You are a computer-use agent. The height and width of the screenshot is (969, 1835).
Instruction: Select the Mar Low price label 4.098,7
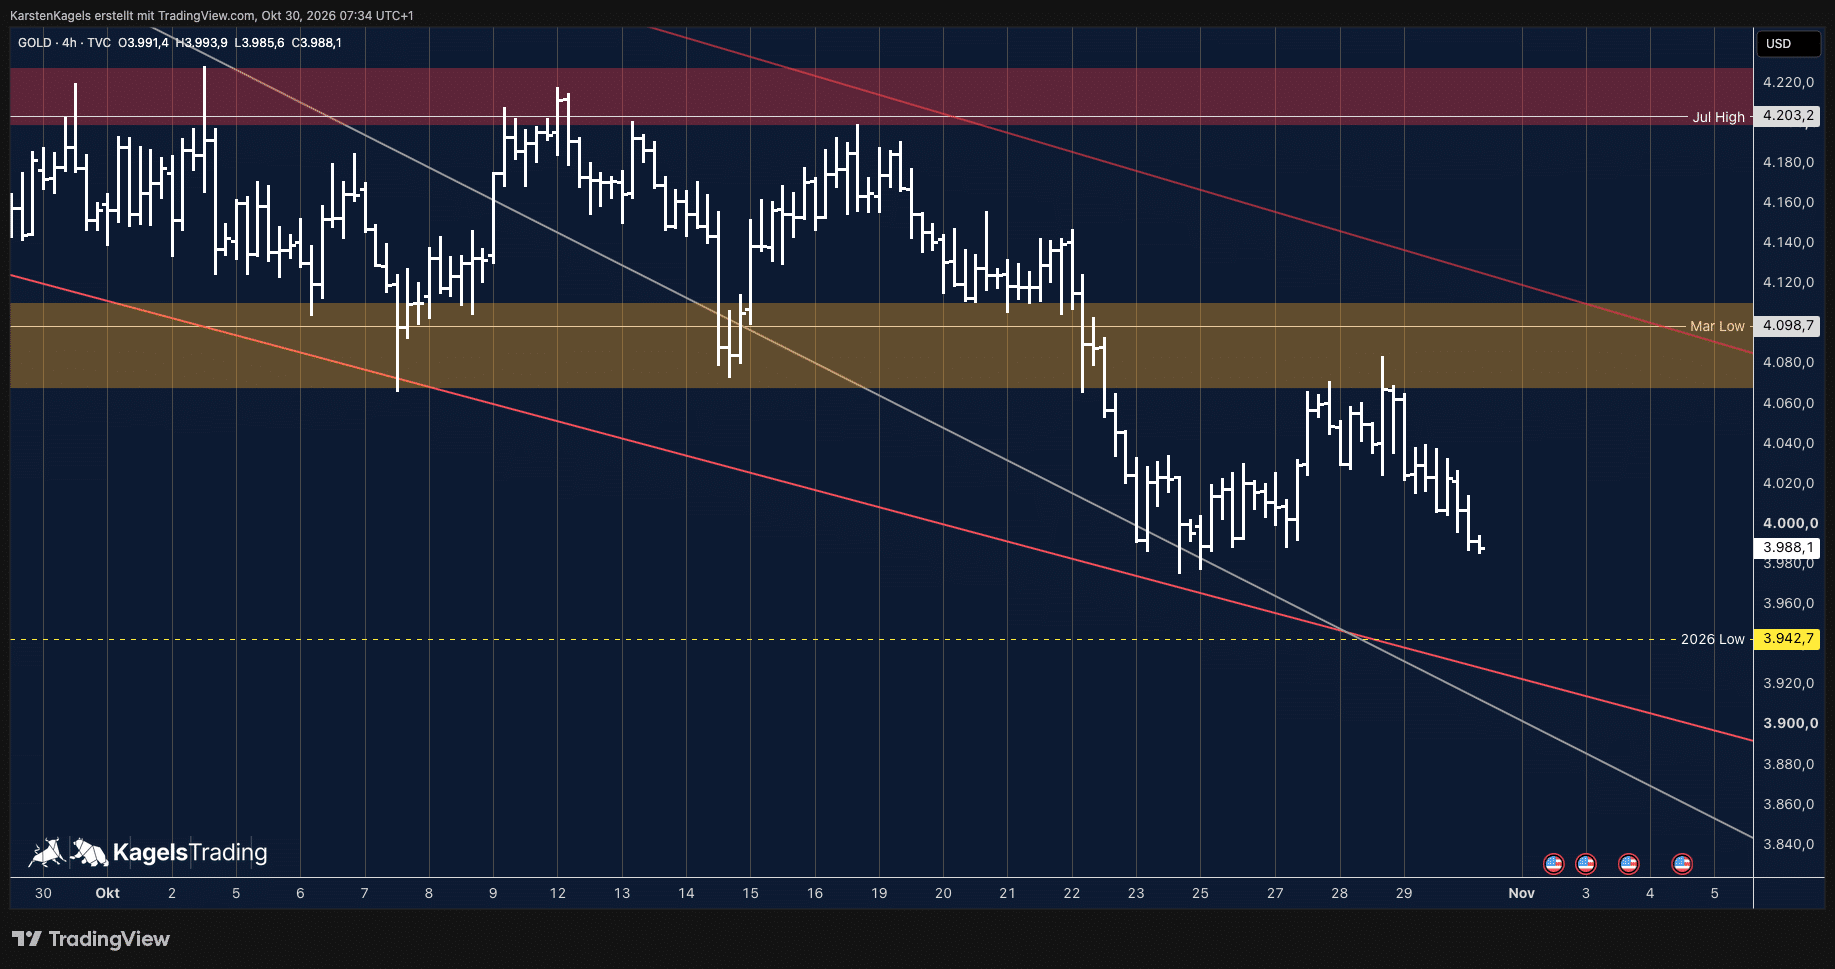click(x=1787, y=326)
